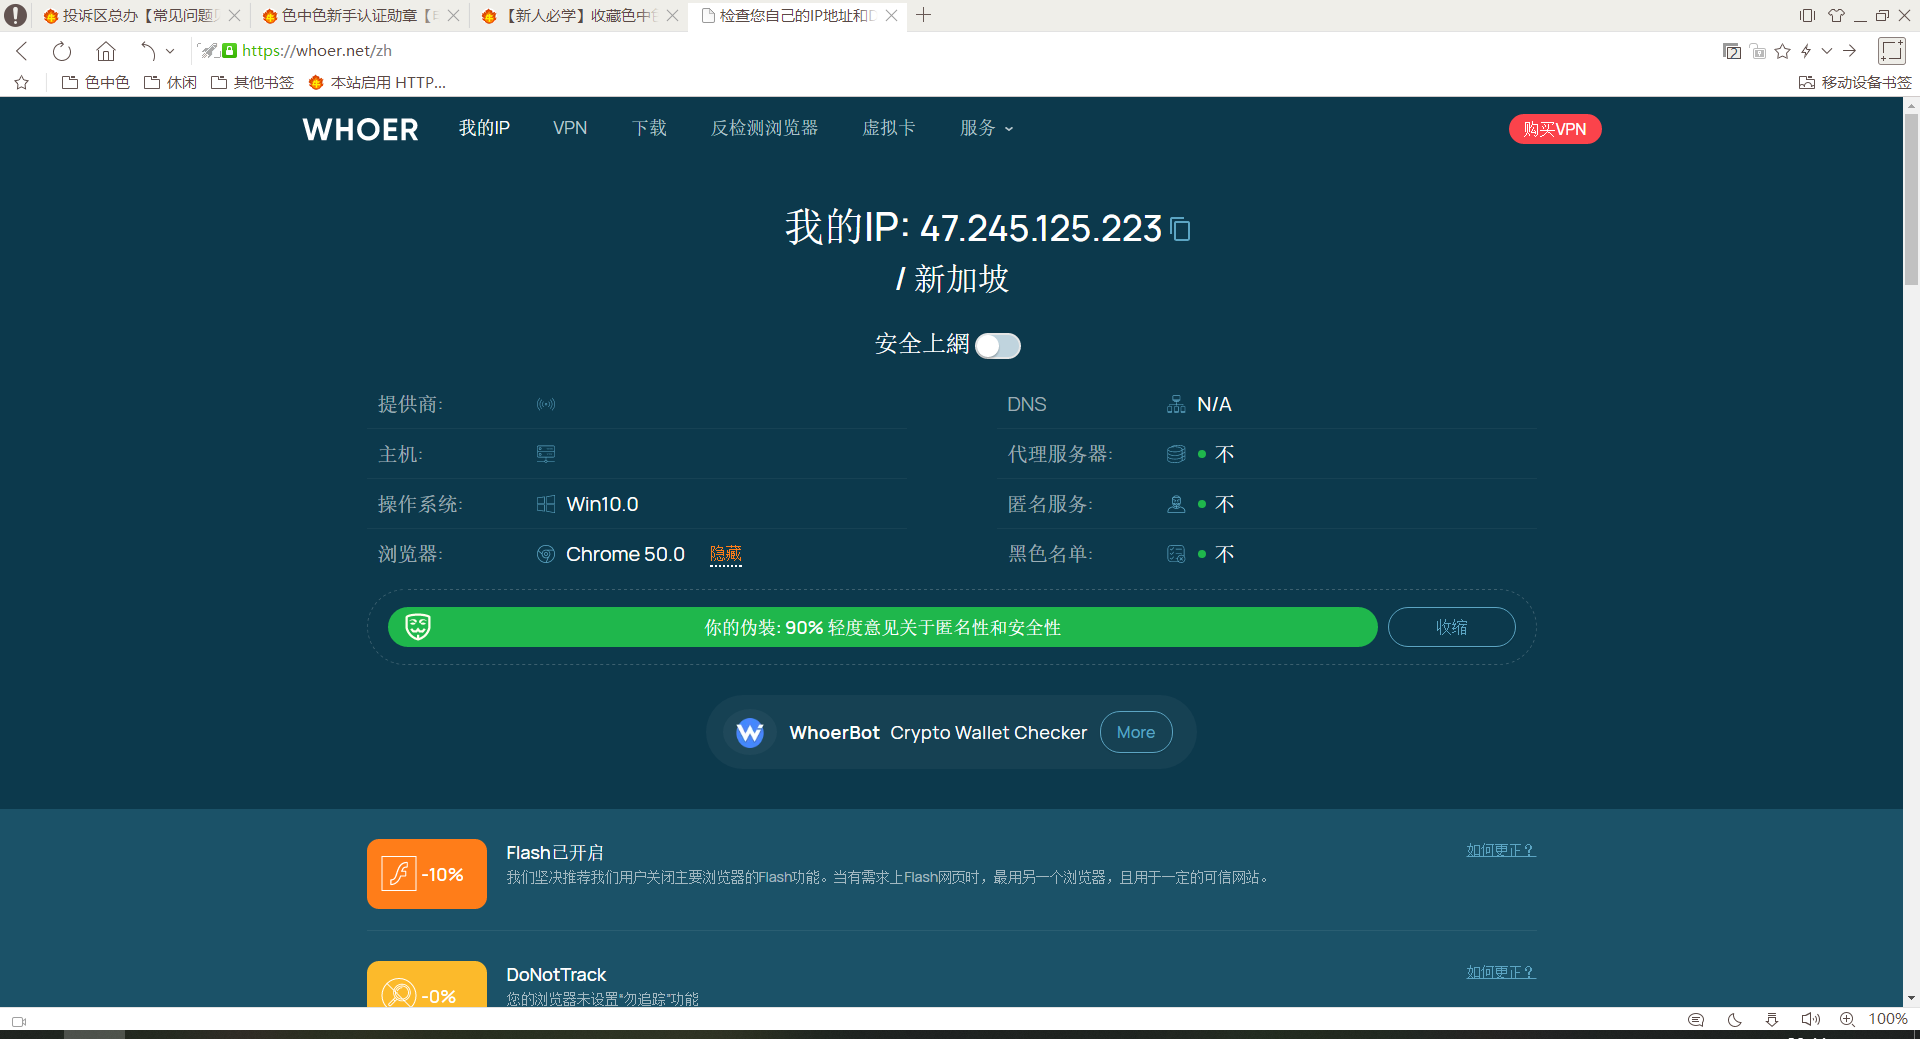This screenshot has height=1039, width=1920.
Task: Open the 我的IP menu item
Action: [484, 128]
